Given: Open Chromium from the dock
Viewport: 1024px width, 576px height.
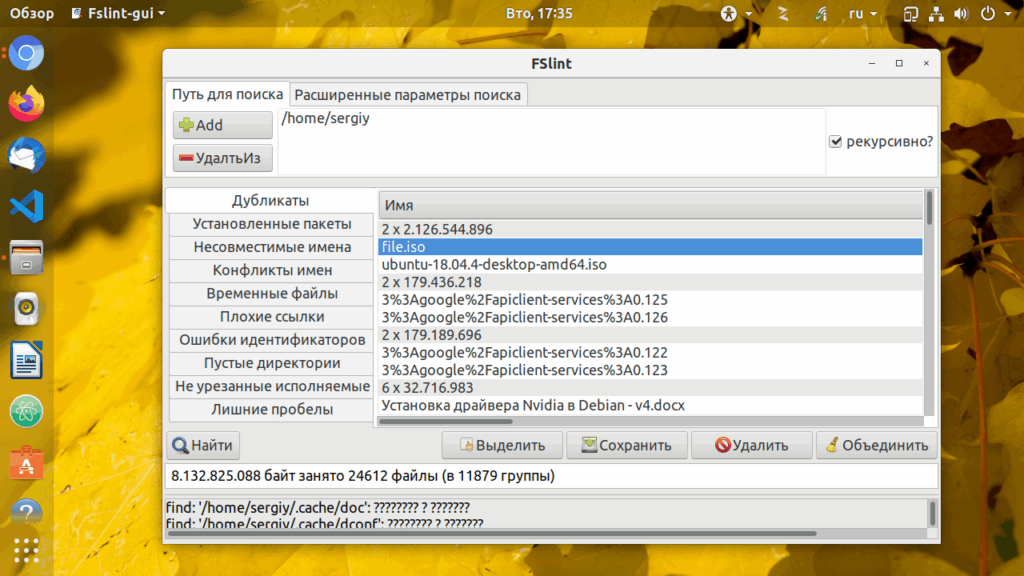Looking at the screenshot, I should point(26,54).
